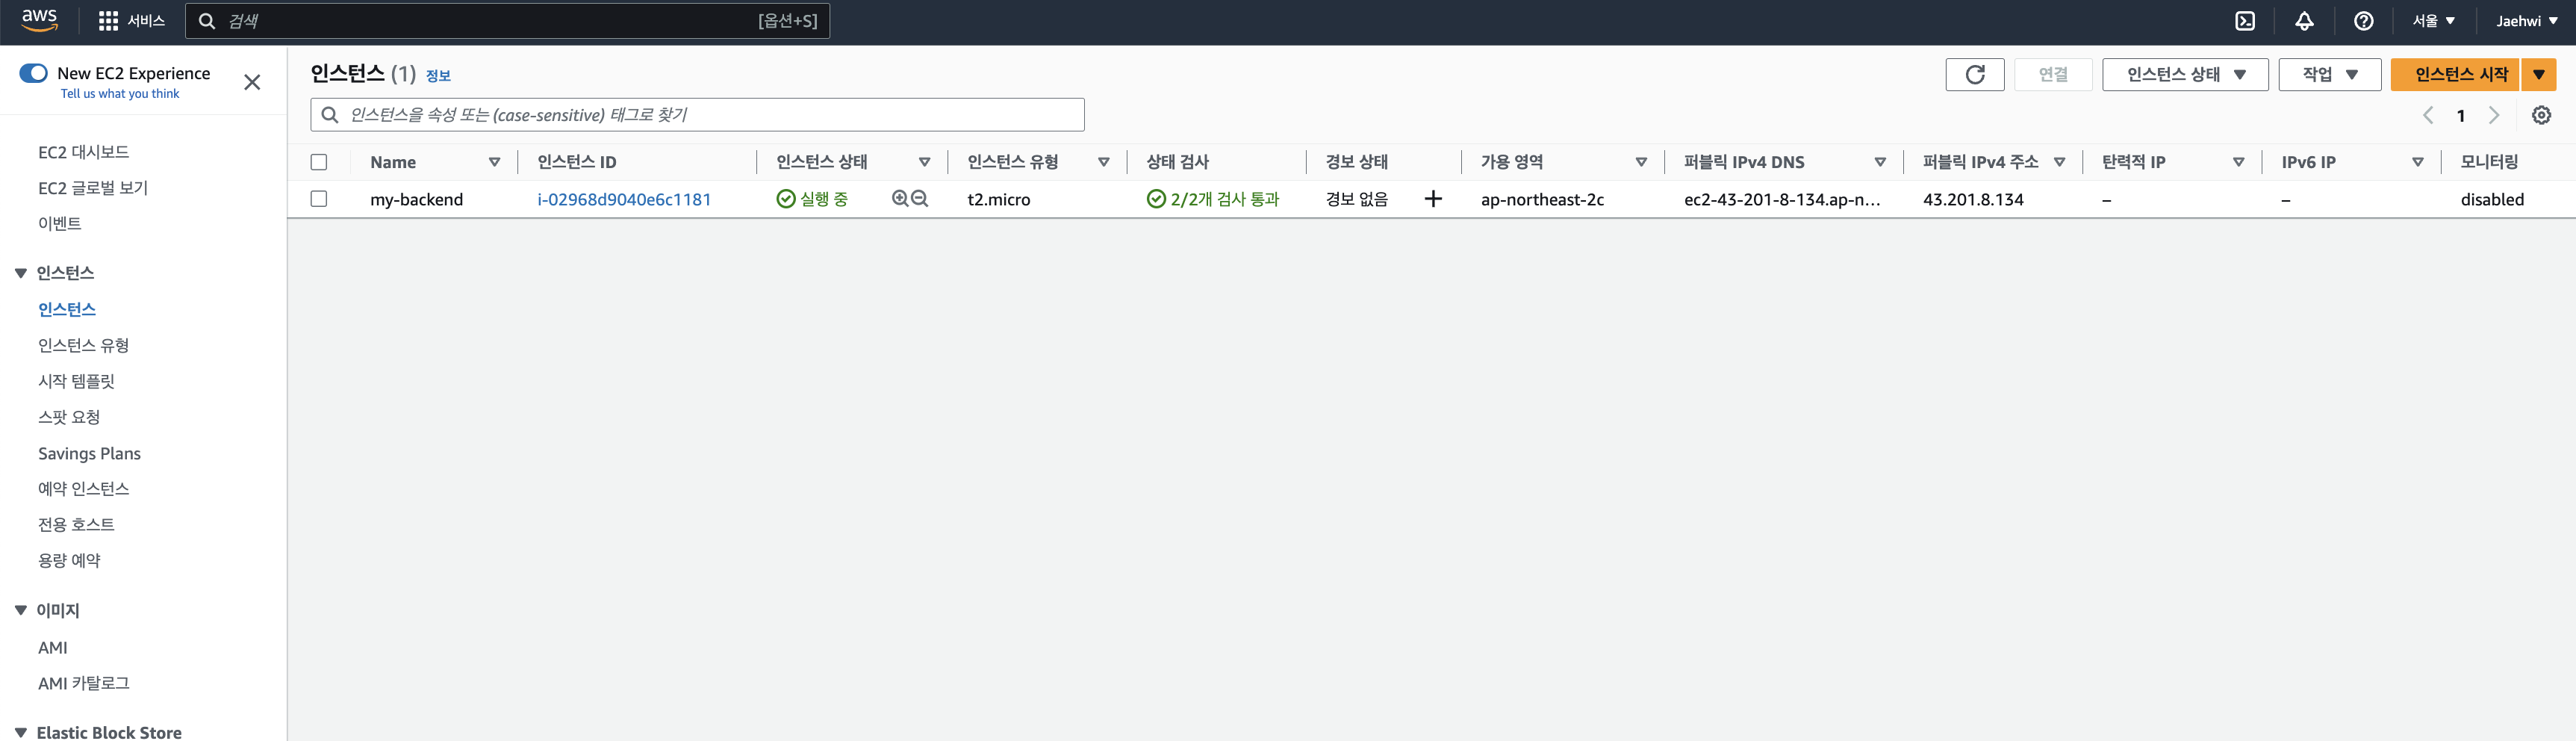Close the New EC2 Experience banner
2576x741 pixels.
click(252, 82)
